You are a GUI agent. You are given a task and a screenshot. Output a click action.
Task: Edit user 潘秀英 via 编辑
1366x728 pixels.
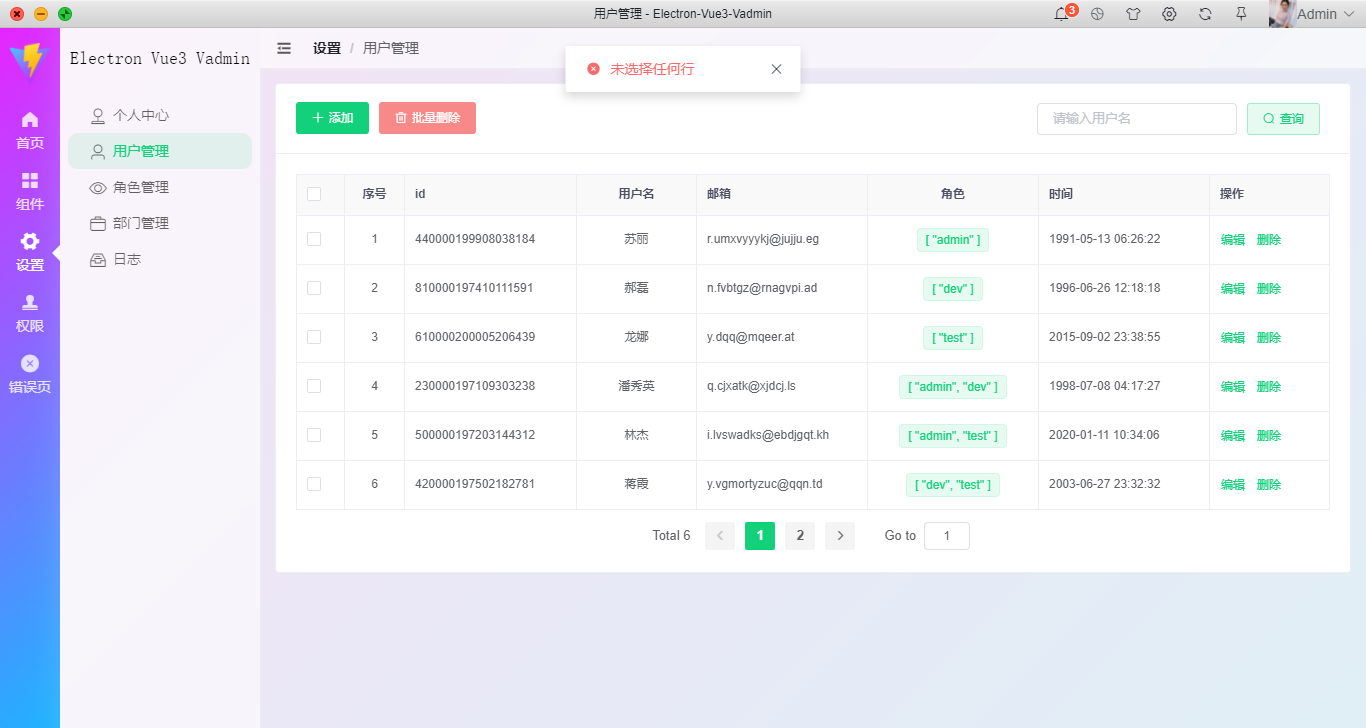pyautogui.click(x=1233, y=387)
